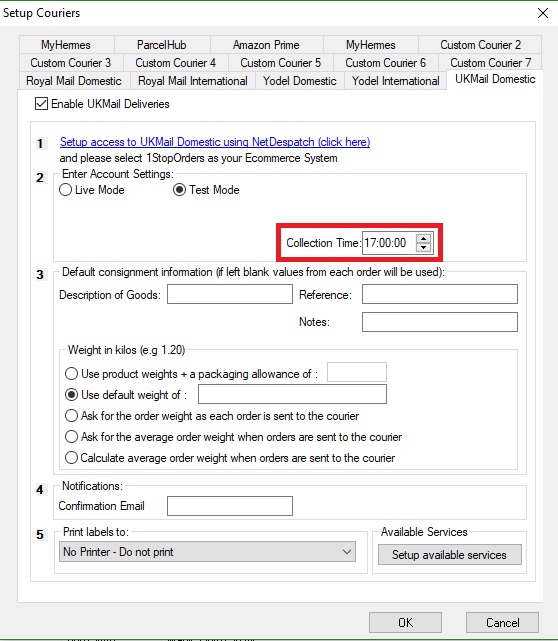Uncheck Enable UKMail Deliveries

pyautogui.click(x=41, y=104)
